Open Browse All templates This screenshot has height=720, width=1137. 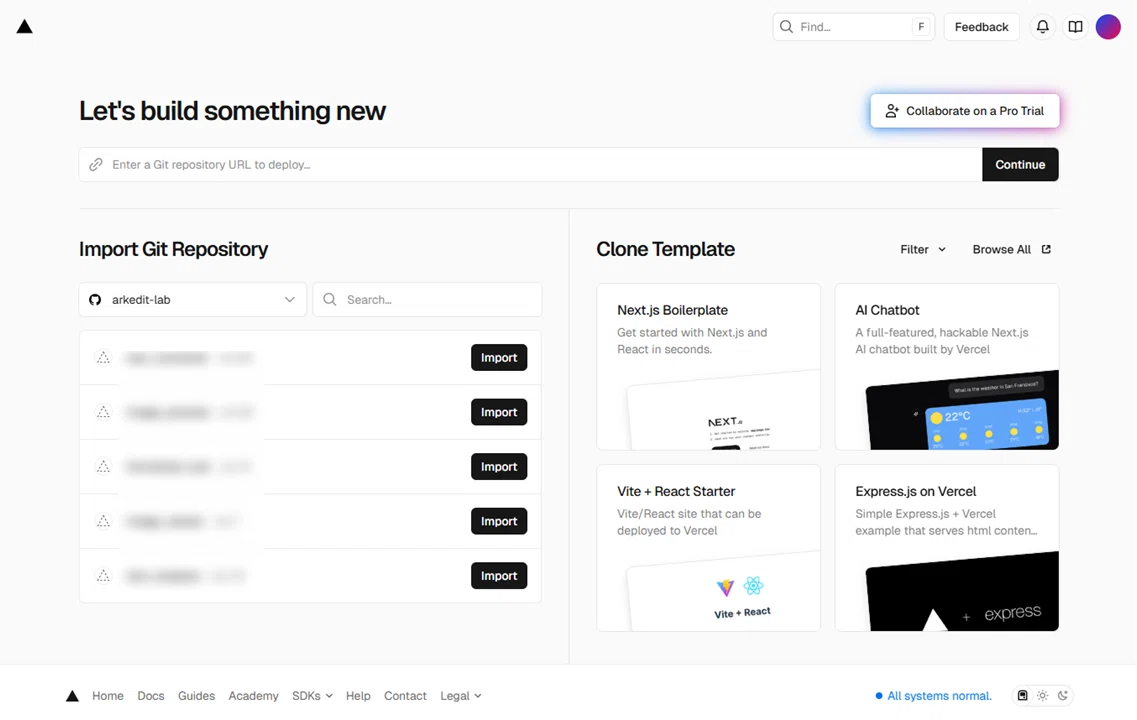(x=1012, y=249)
